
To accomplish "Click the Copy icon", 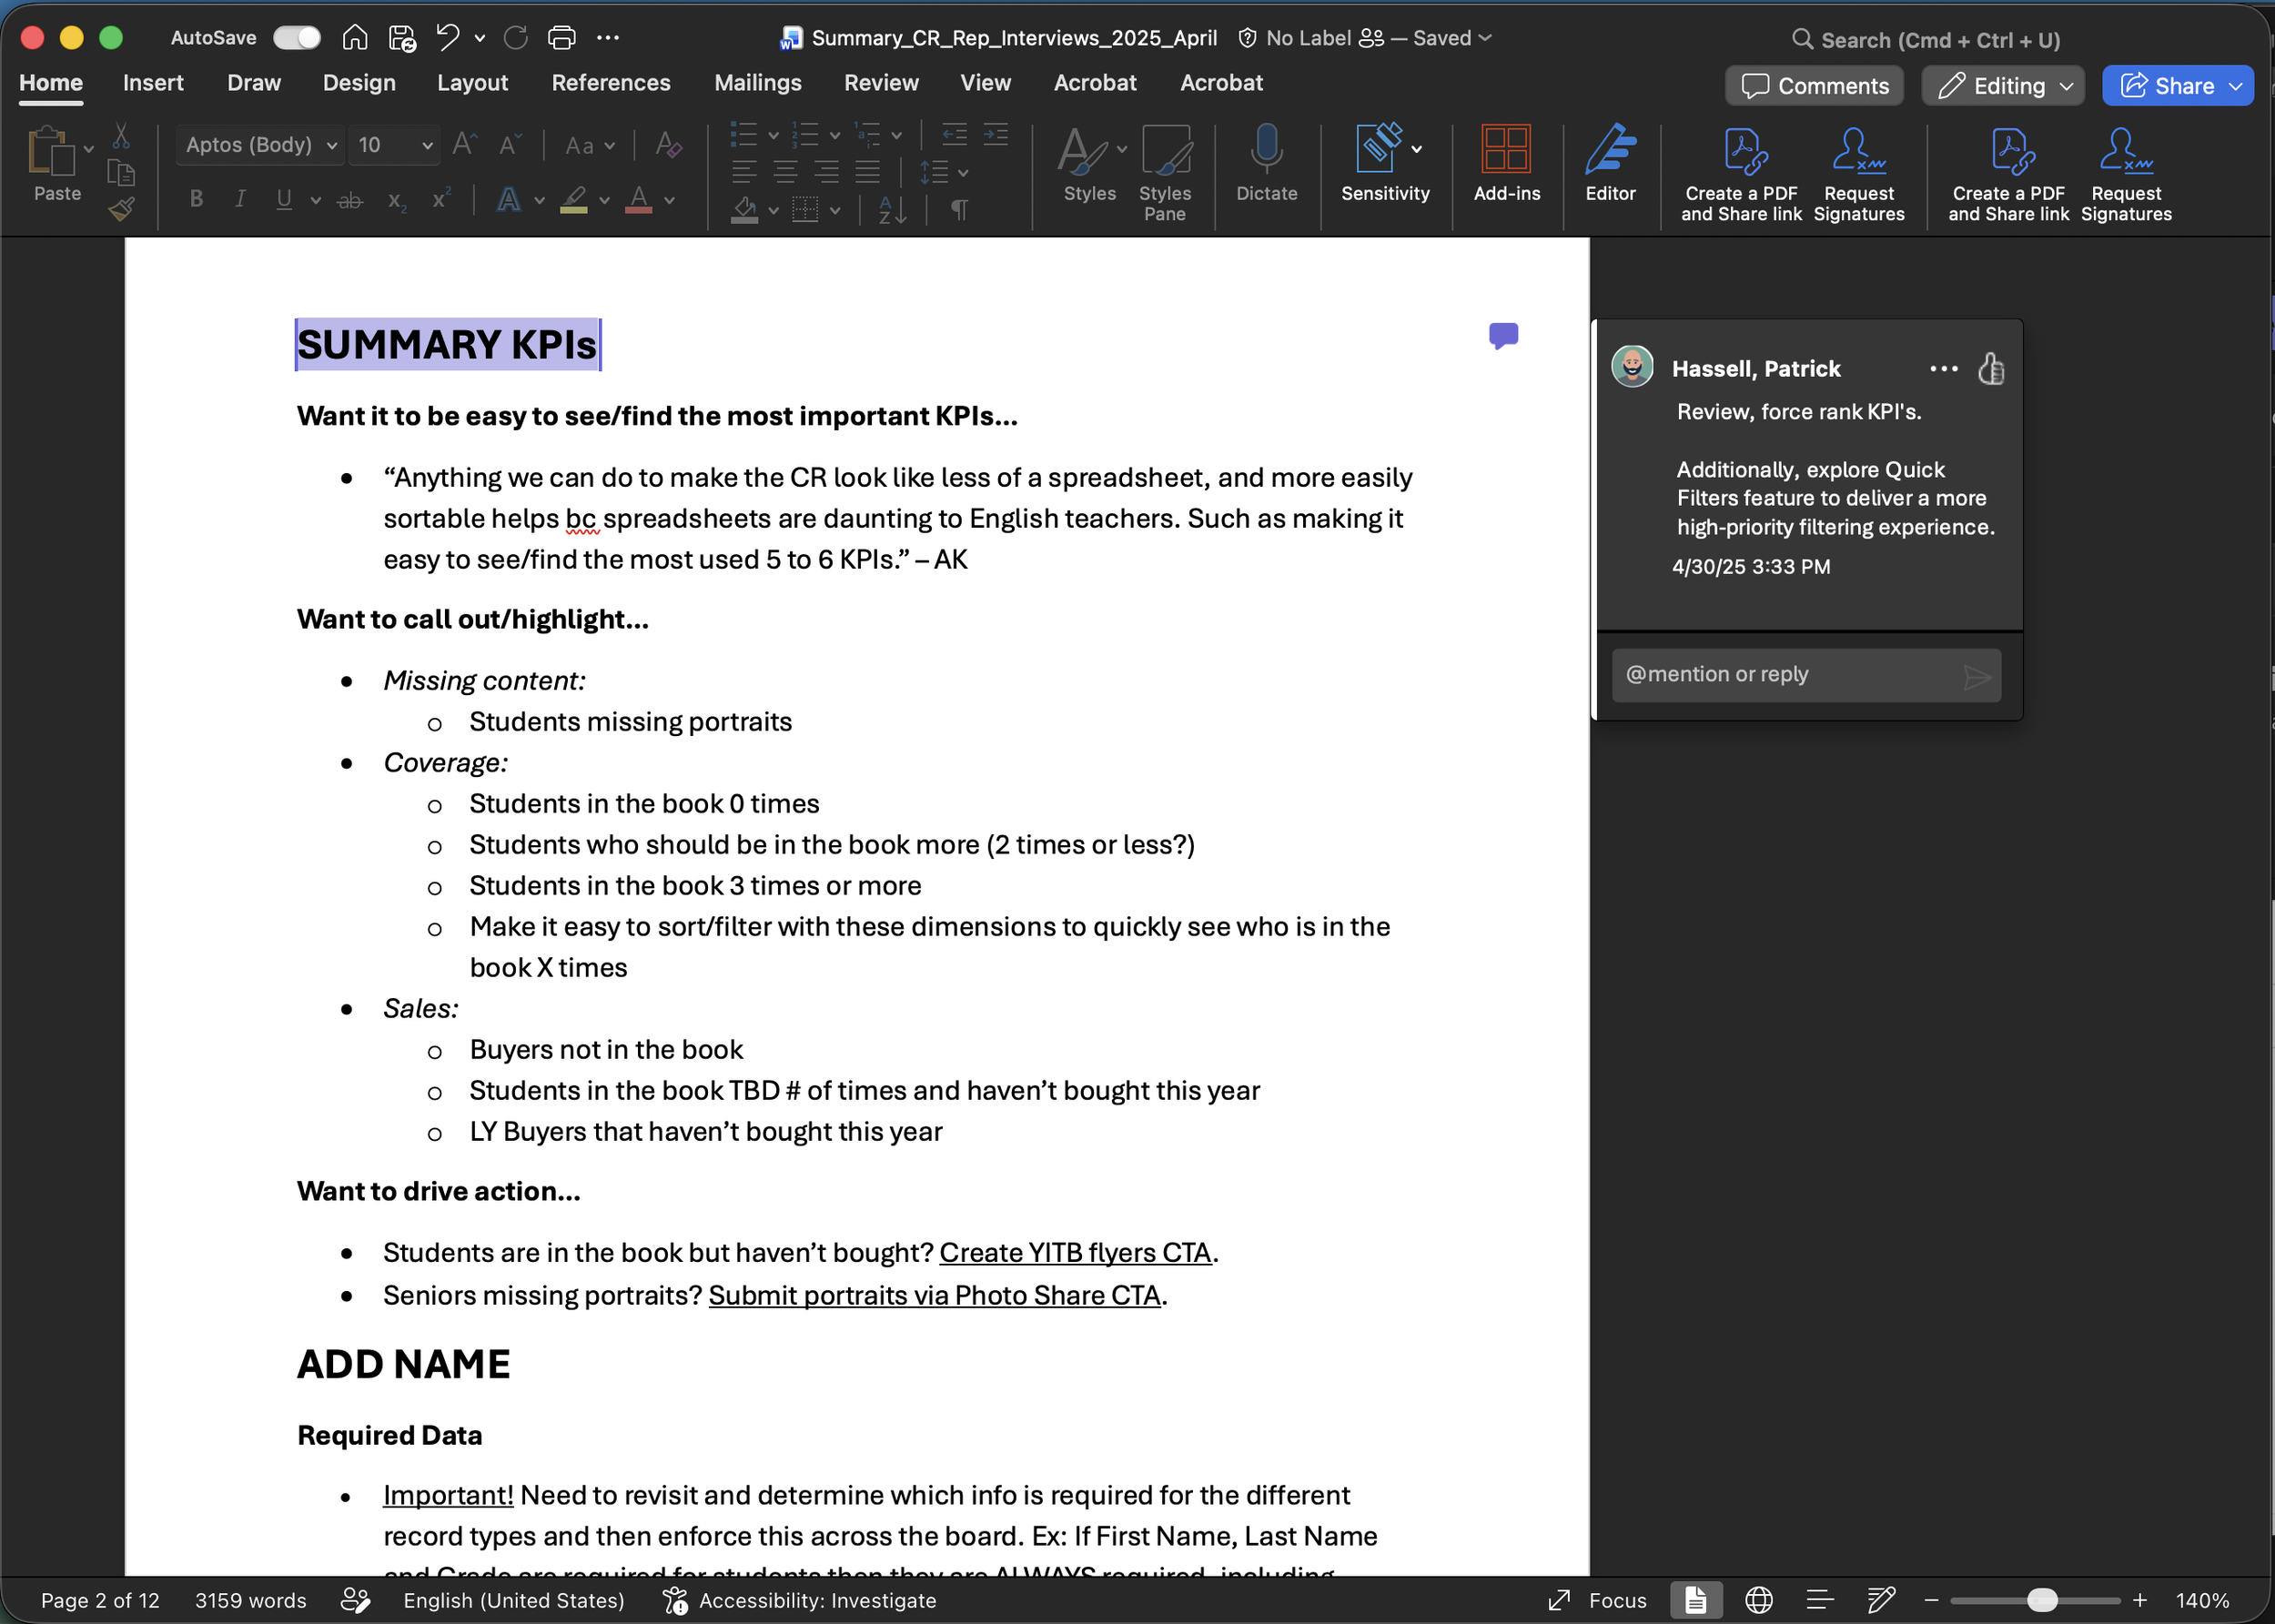I will 121,173.
